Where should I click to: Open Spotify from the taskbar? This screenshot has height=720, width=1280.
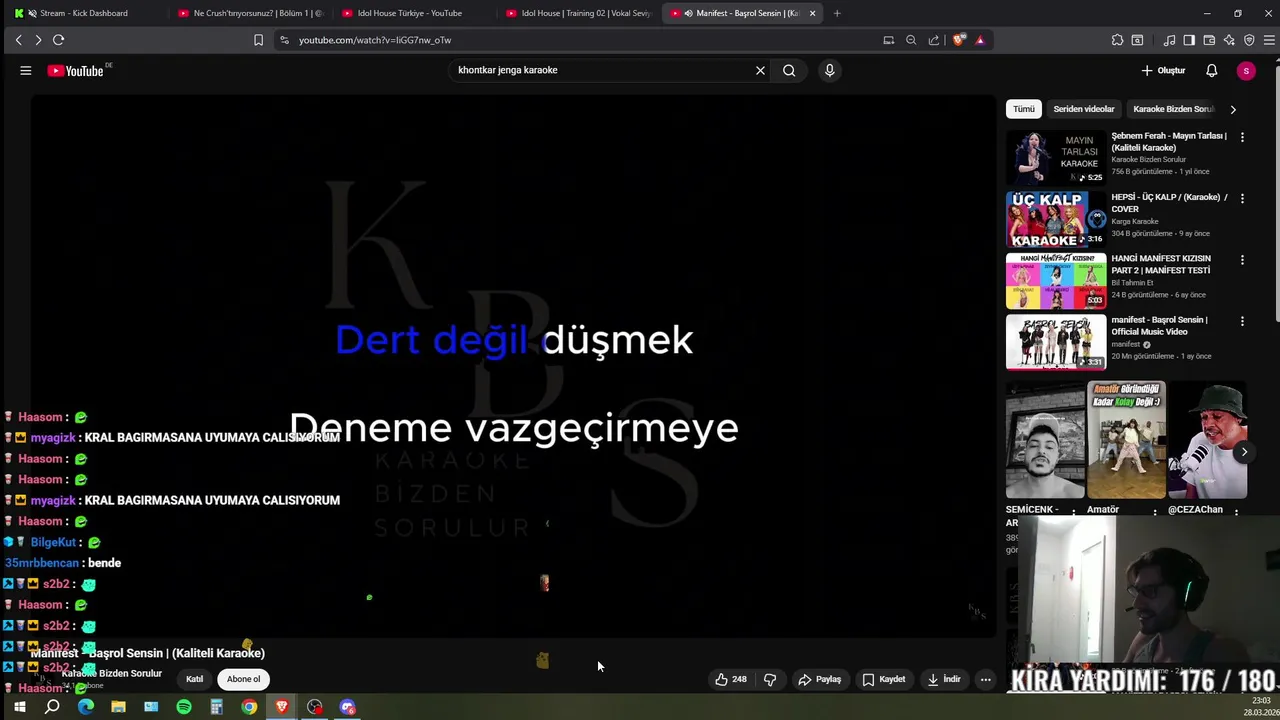(x=184, y=707)
